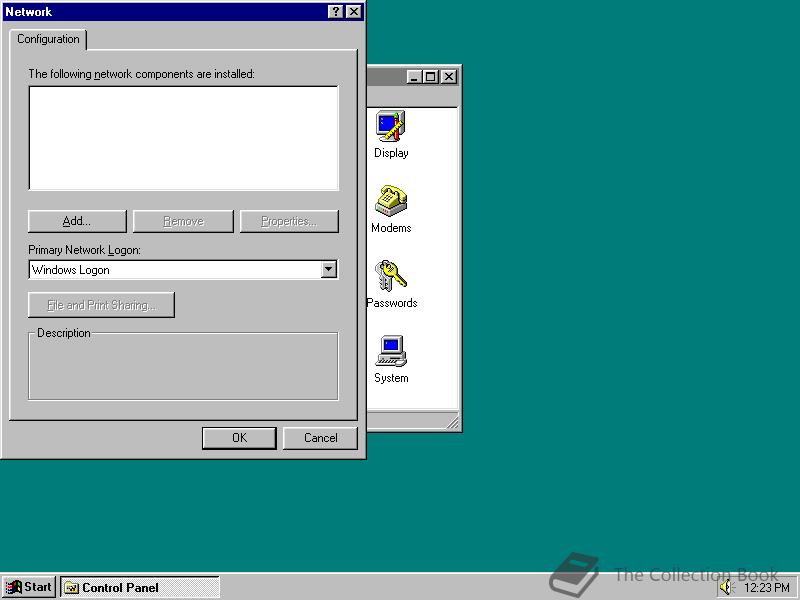Cancel the Network dialog
The height and width of the screenshot is (600, 800).
point(320,438)
